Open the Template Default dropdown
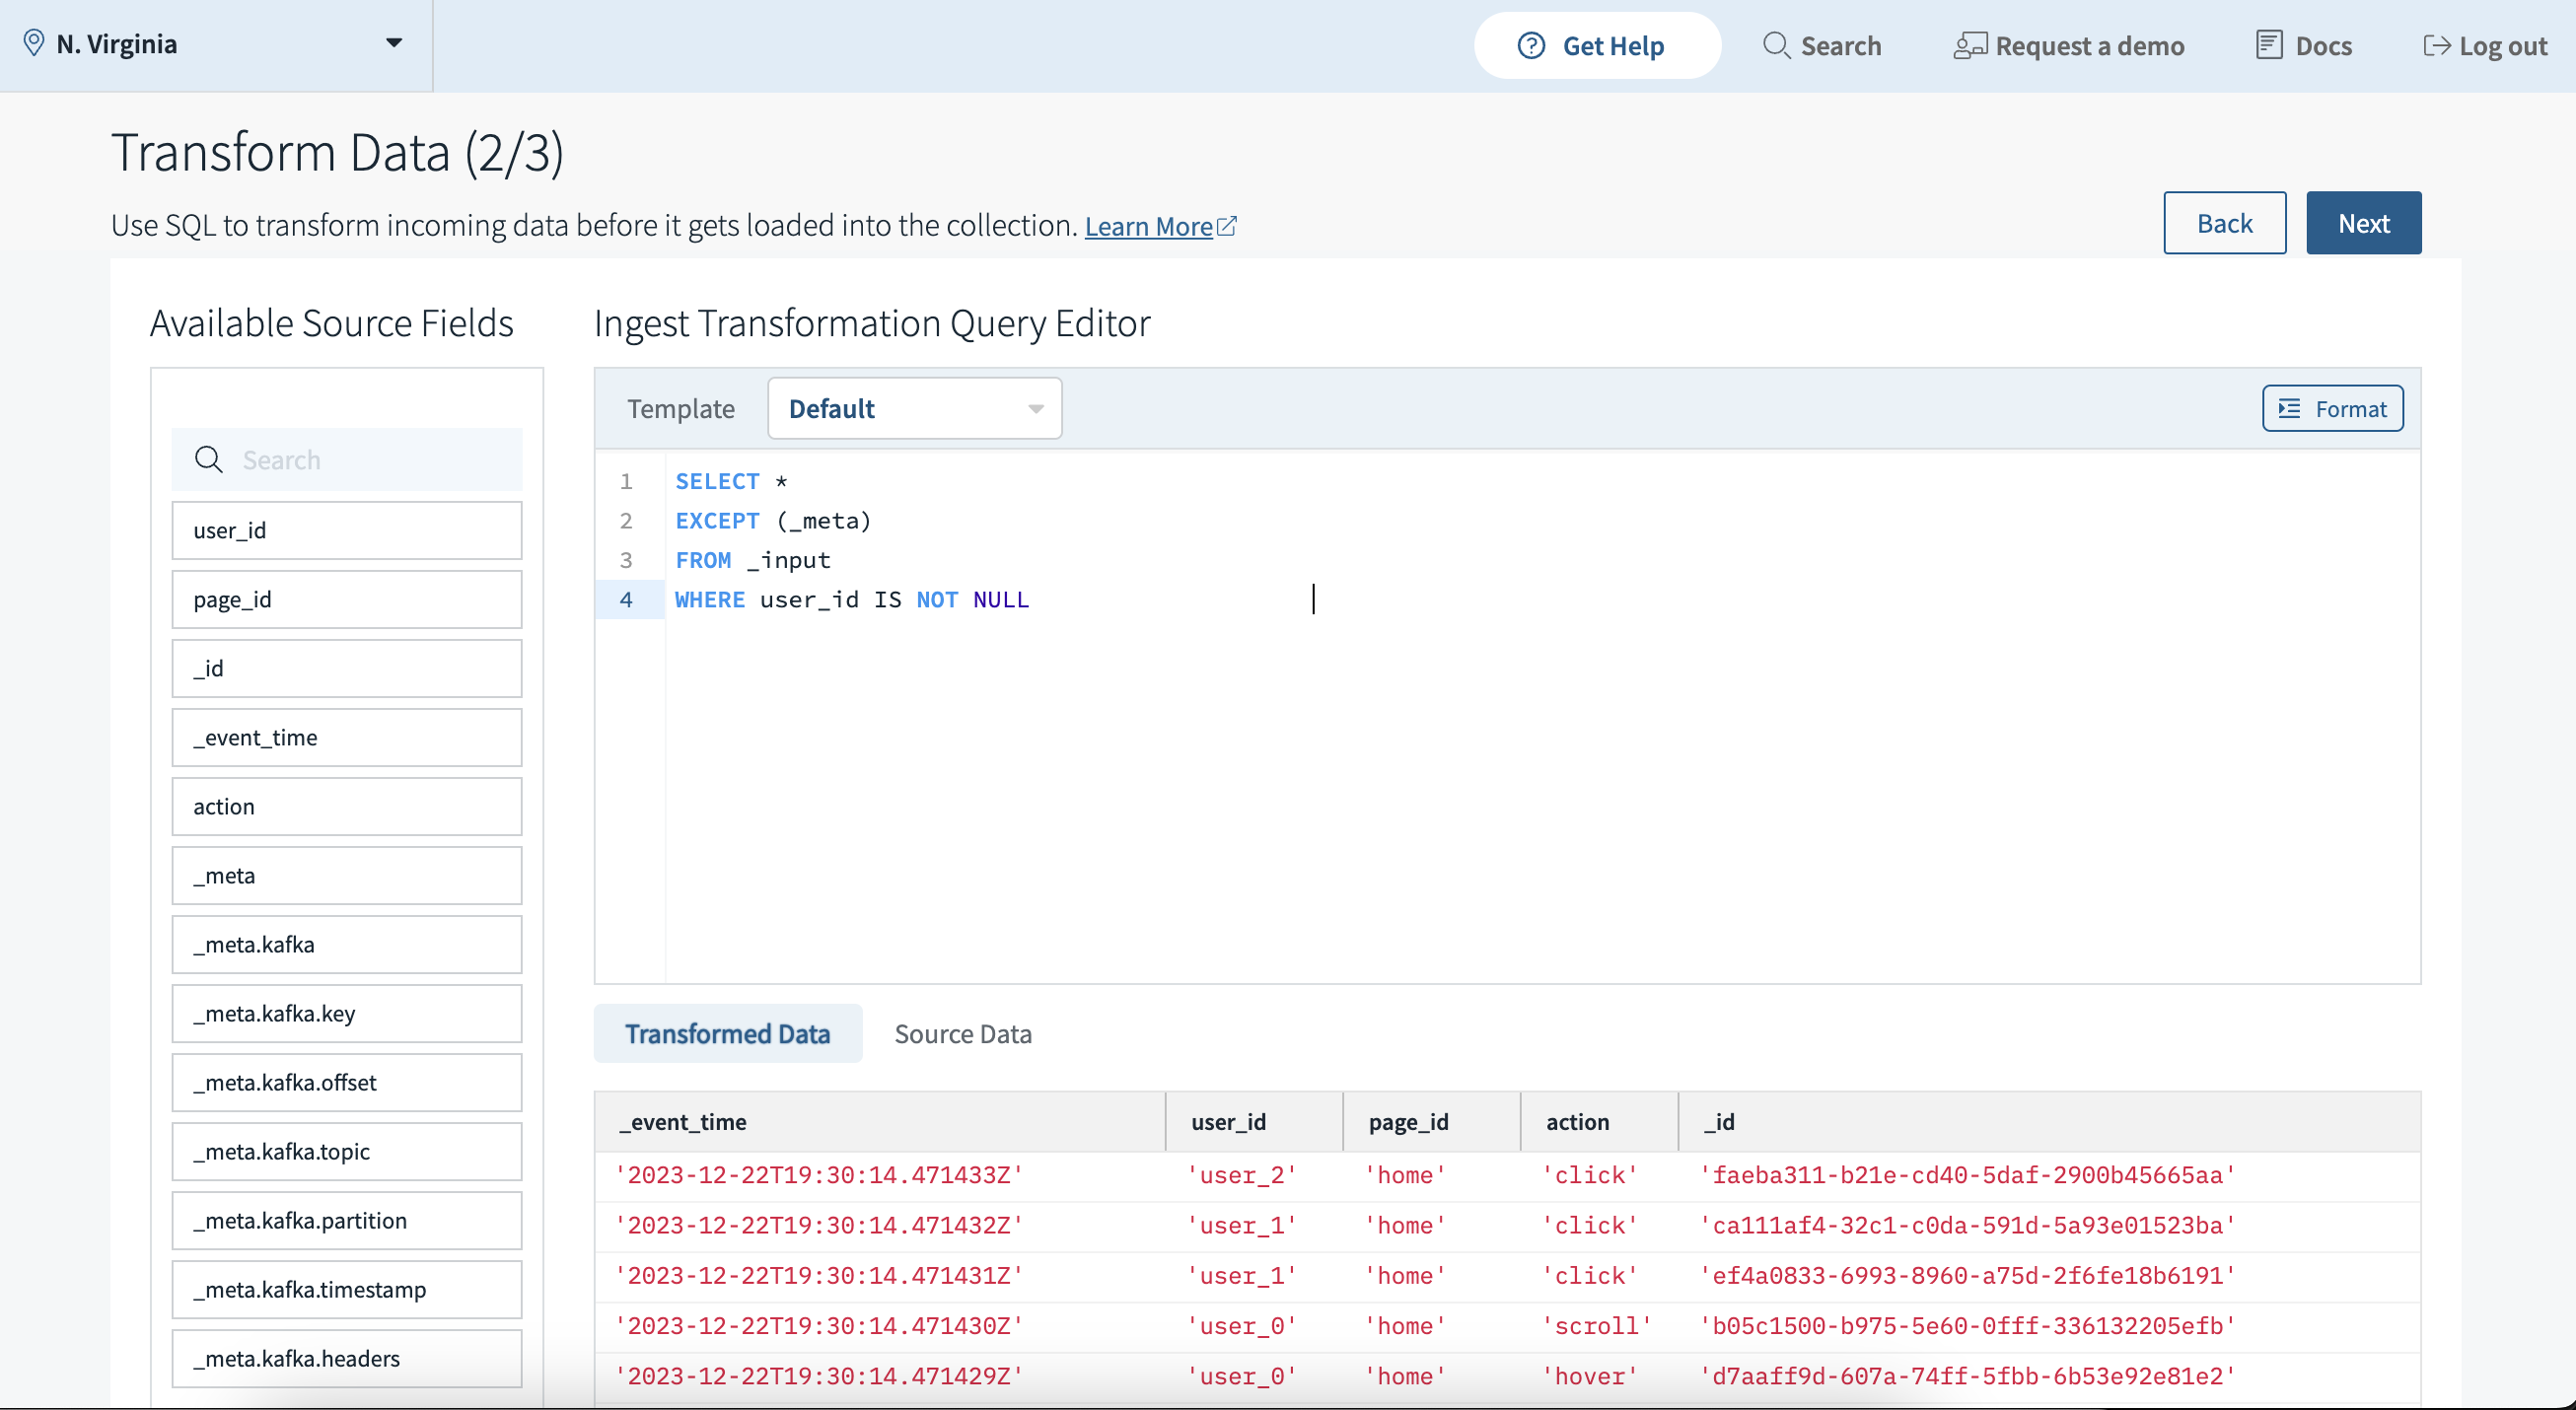This screenshot has width=2576, height=1410. 914,408
